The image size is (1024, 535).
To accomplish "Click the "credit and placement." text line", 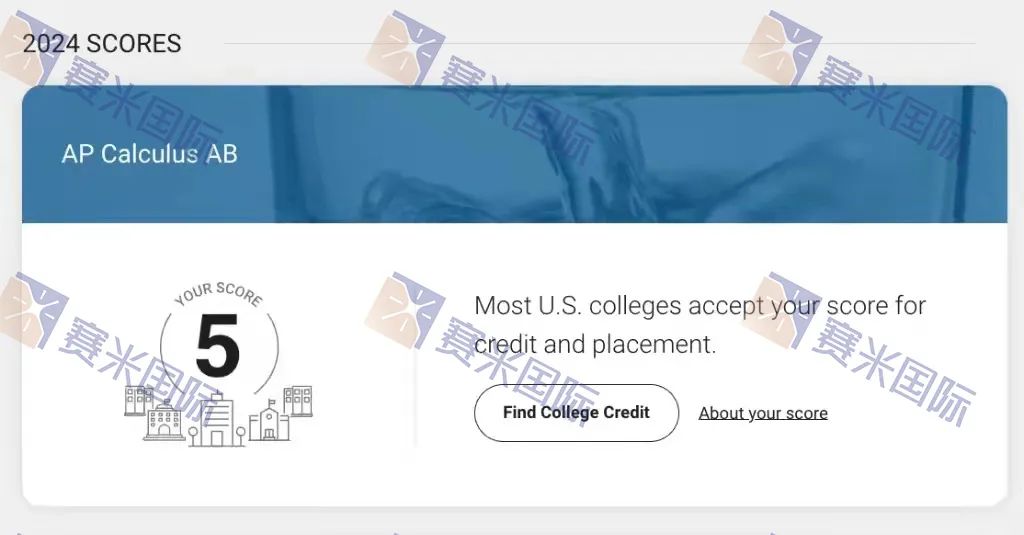I will 595,344.
